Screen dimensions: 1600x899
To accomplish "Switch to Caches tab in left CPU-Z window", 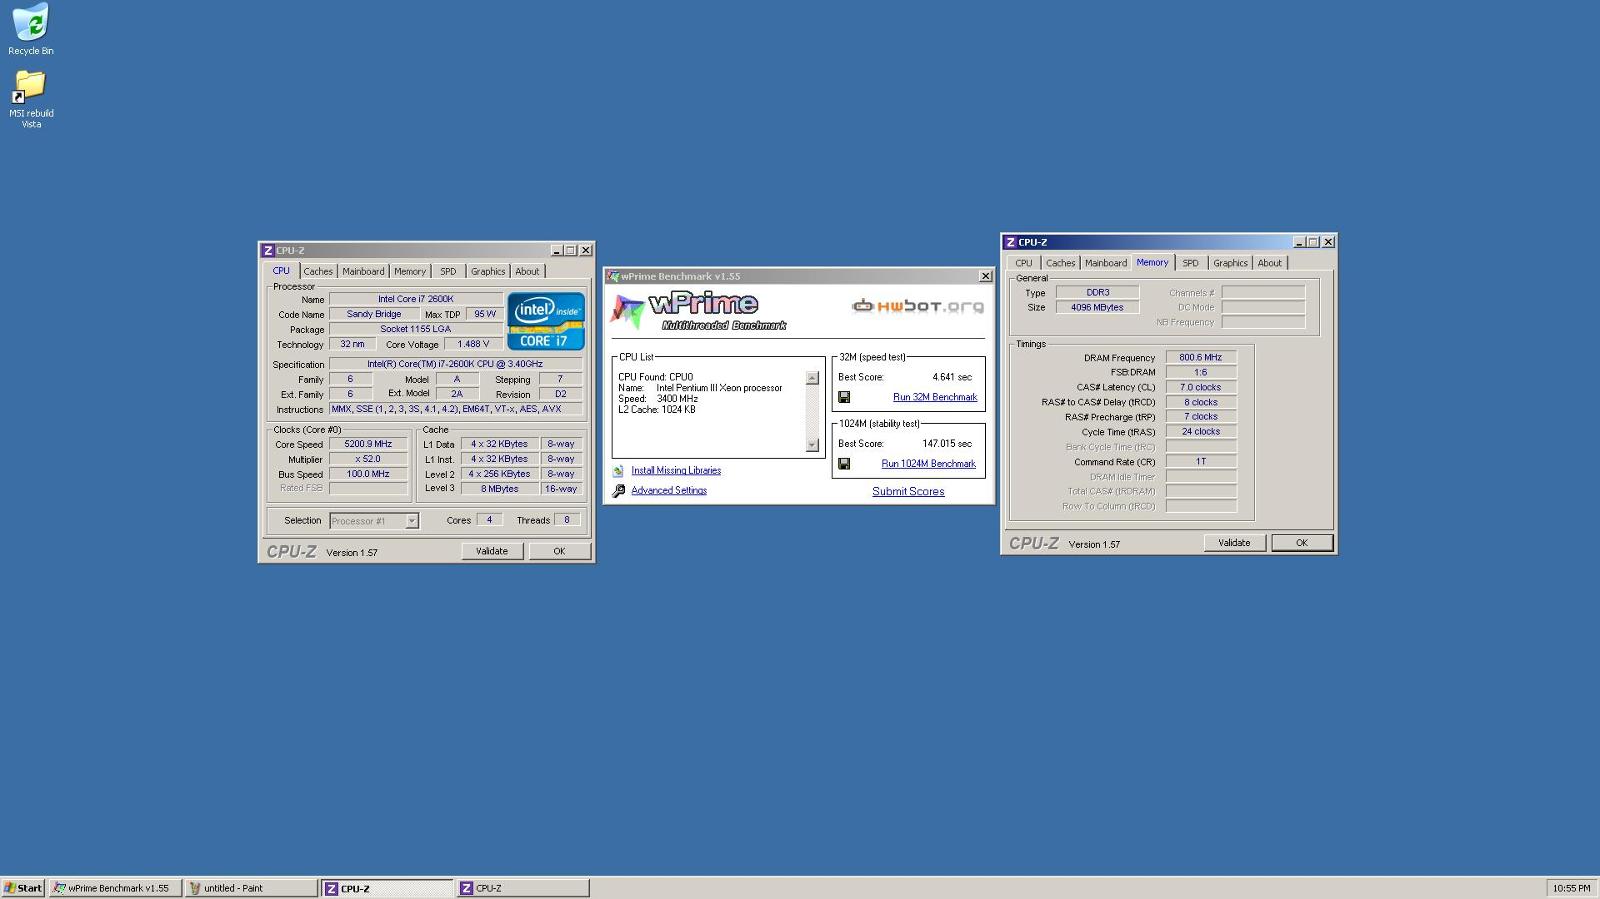I will click(318, 272).
